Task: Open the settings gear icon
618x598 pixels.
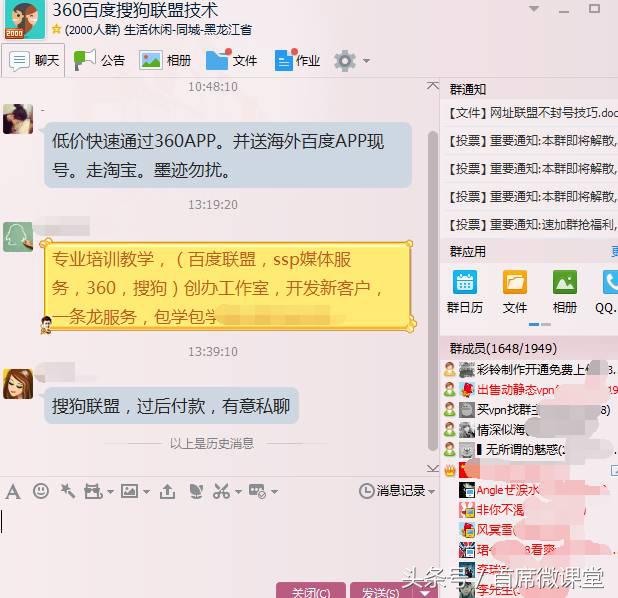Action: (345, 61)
